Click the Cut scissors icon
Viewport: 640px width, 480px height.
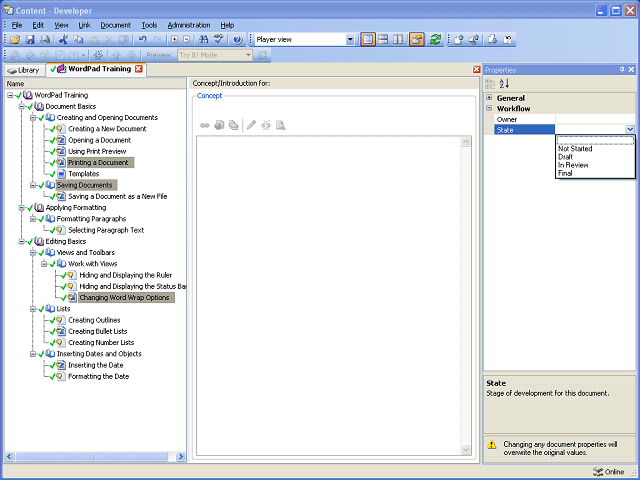[x=63, y=40]
